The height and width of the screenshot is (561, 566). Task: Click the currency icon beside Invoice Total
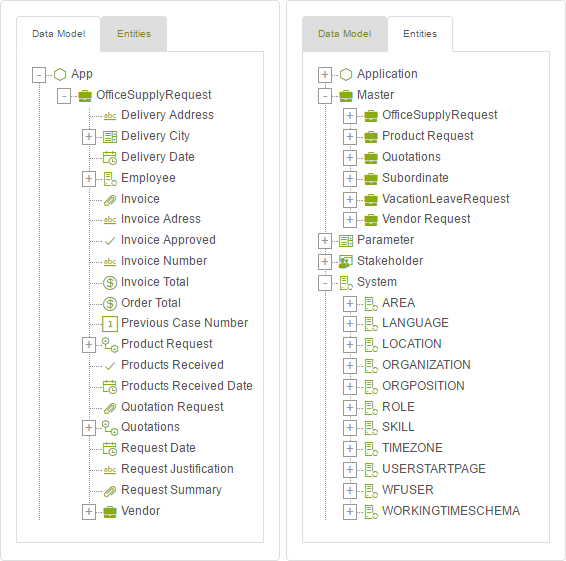pyautogui.click(x=110, y=283)
